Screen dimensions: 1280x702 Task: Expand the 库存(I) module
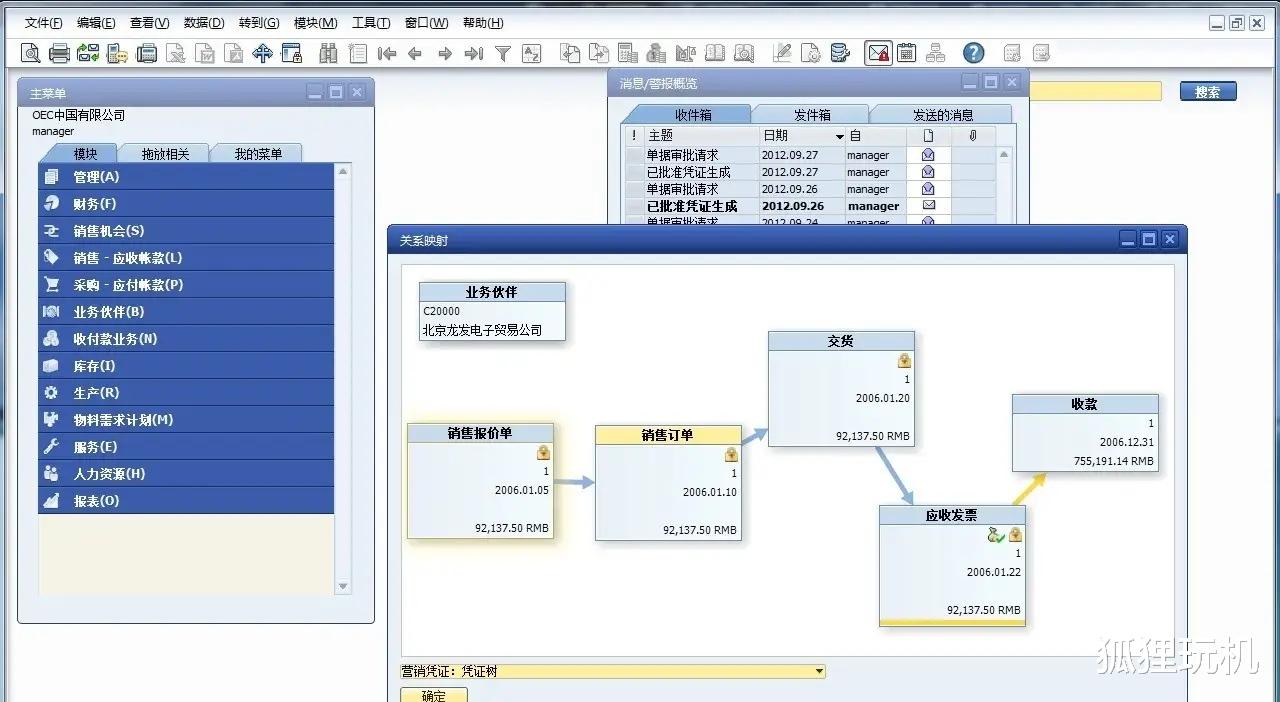pyautogui.click(x=186, y=366)
